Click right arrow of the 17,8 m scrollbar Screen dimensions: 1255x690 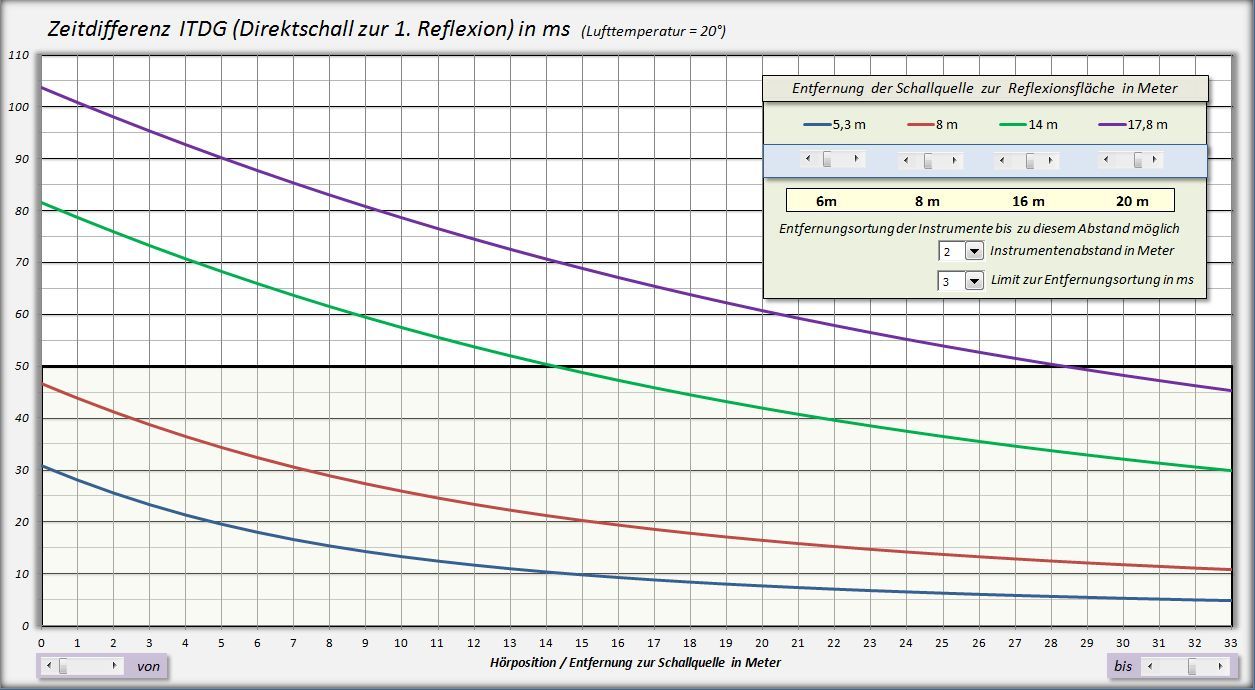tap(1157, 160)
